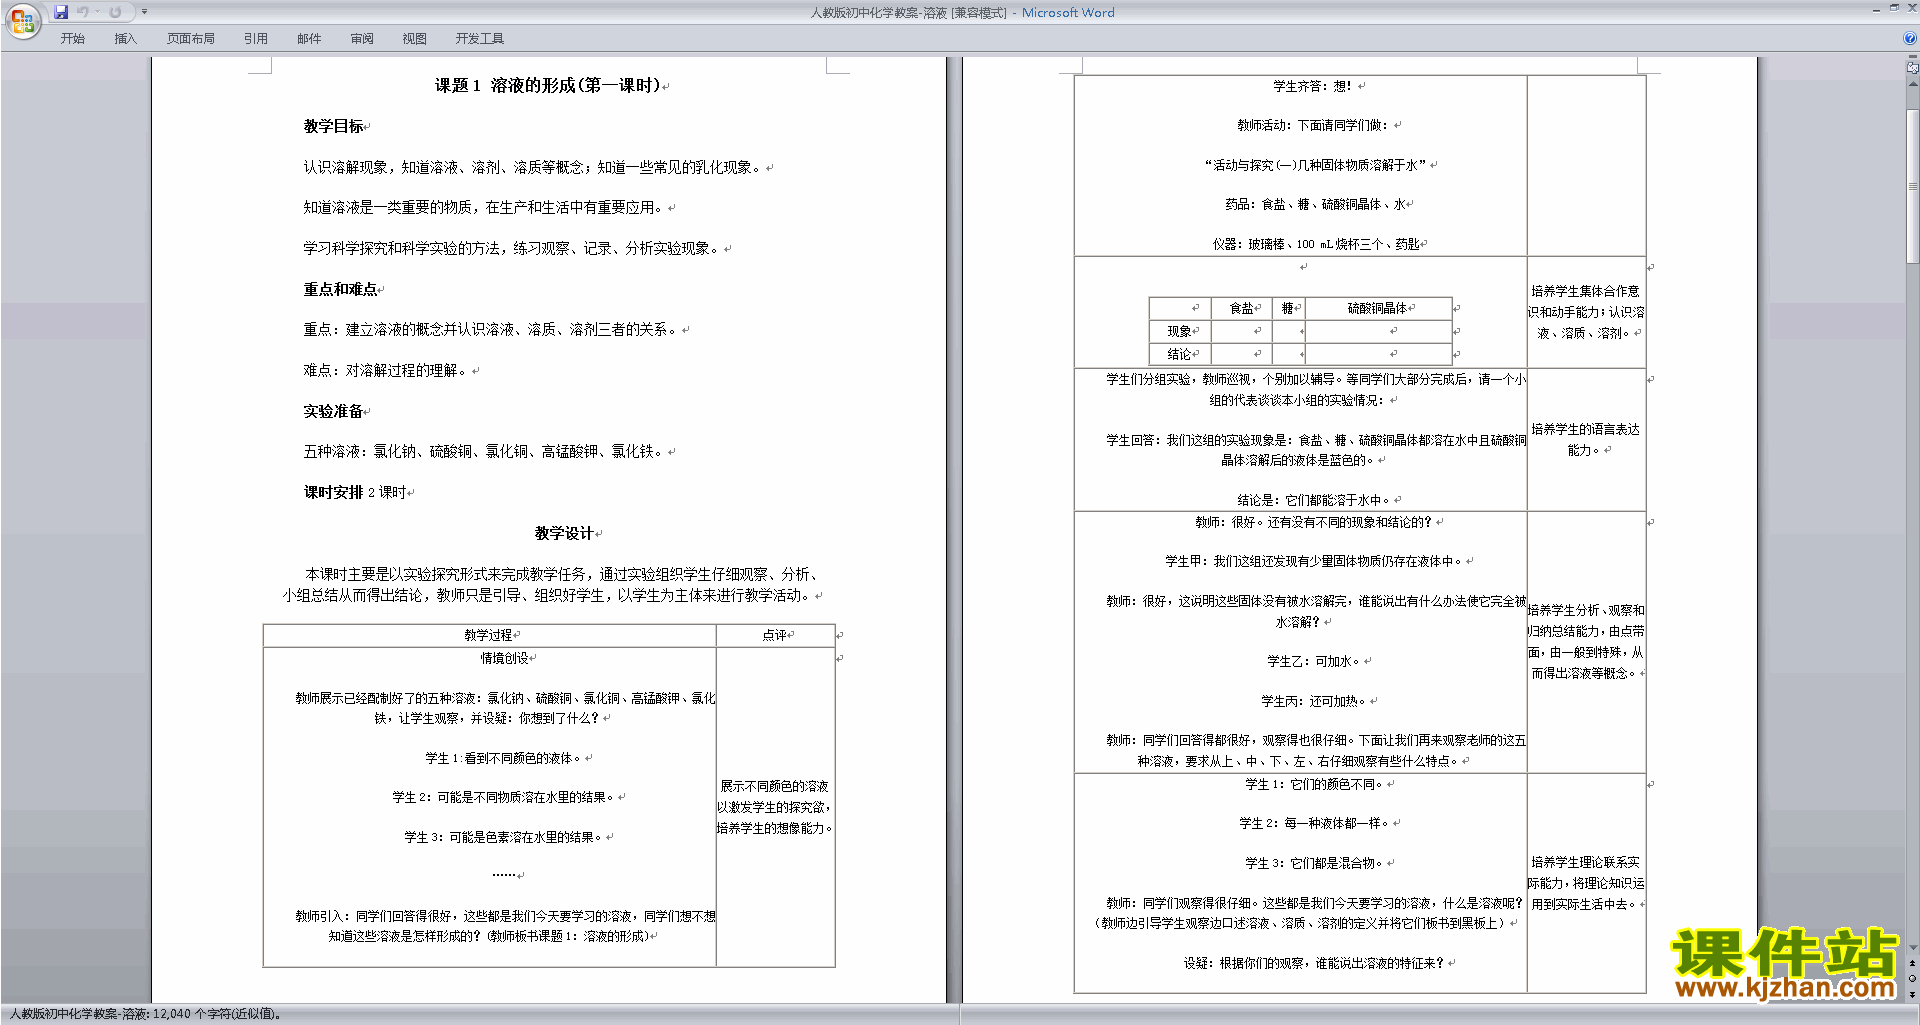
Task: Open the 审阅 tab
Action: pyautogui.click(x=362, y=39)
